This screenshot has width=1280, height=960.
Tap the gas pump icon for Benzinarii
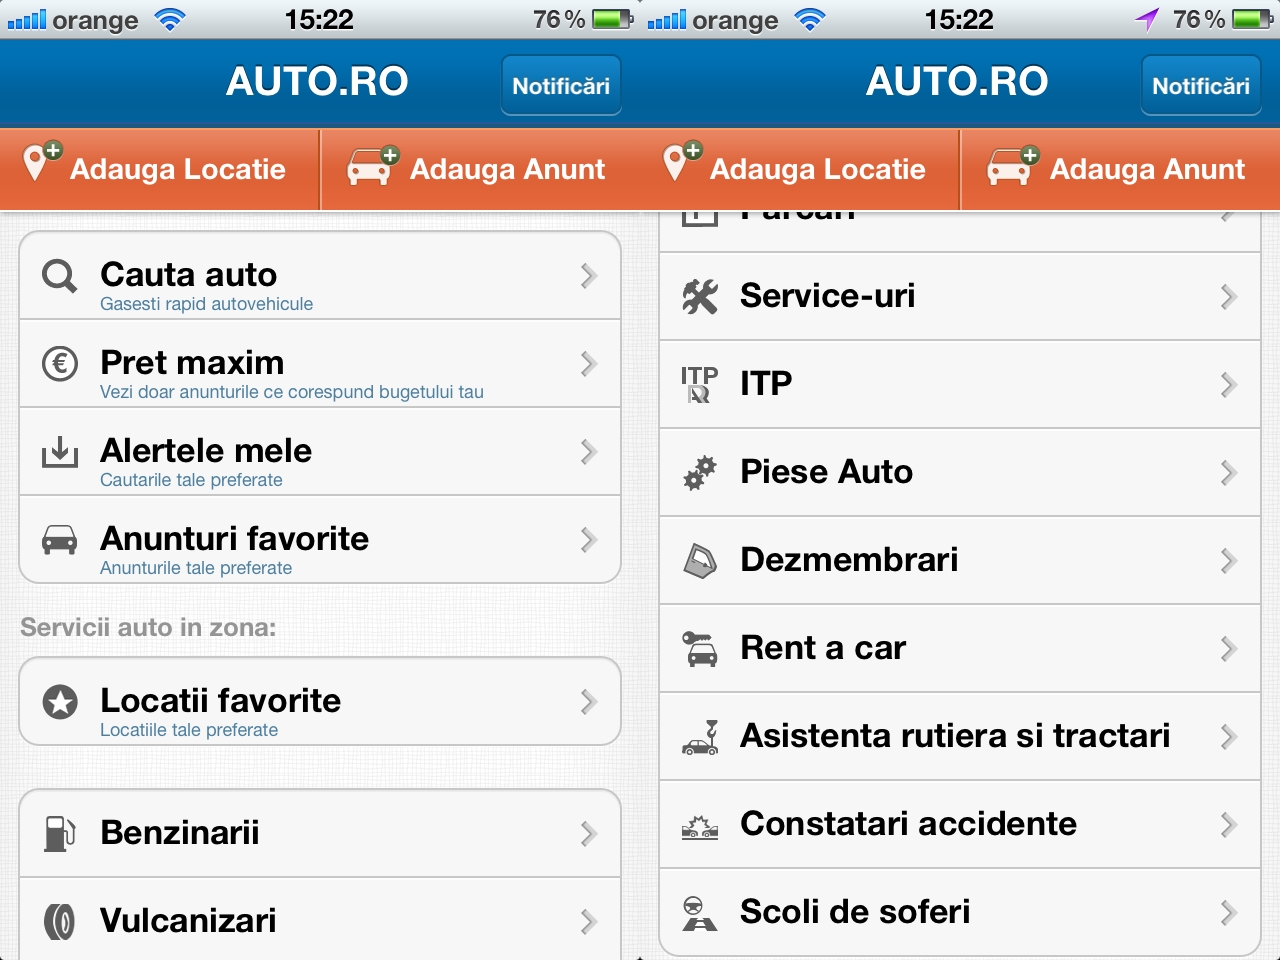click(59, 833)
